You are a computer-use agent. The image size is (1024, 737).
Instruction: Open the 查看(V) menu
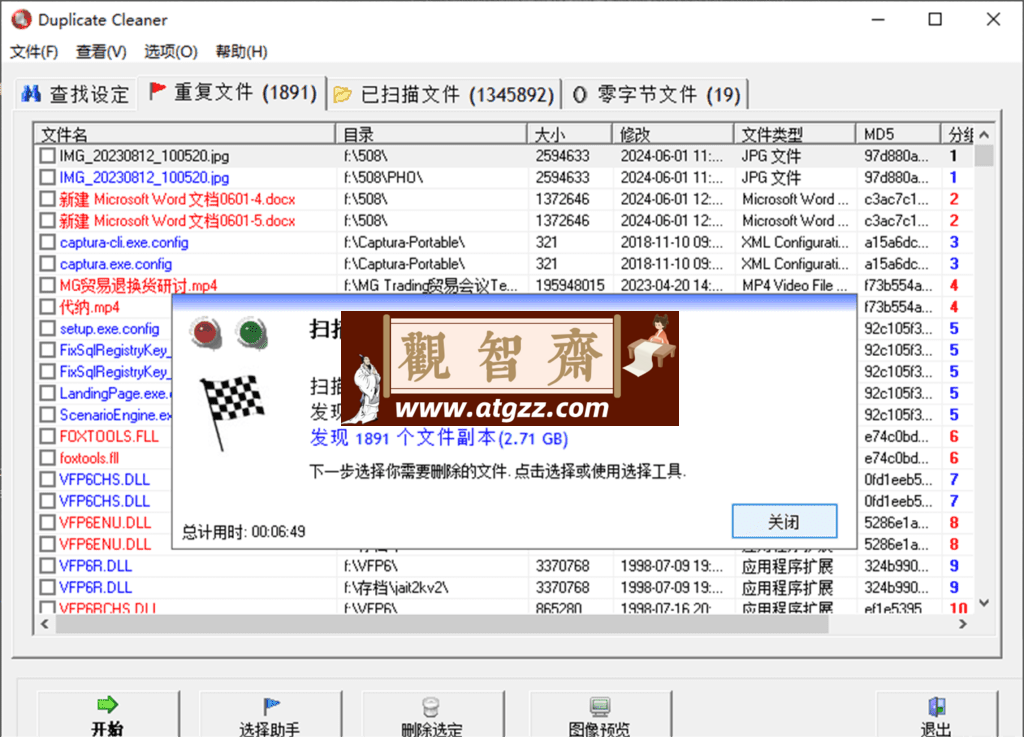point(101,52)
